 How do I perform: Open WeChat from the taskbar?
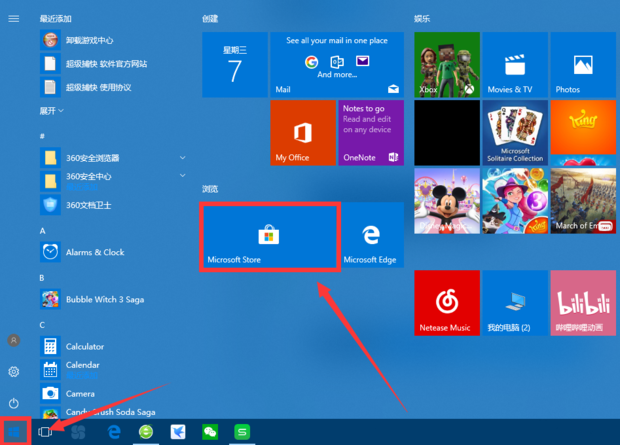(210, 432)
